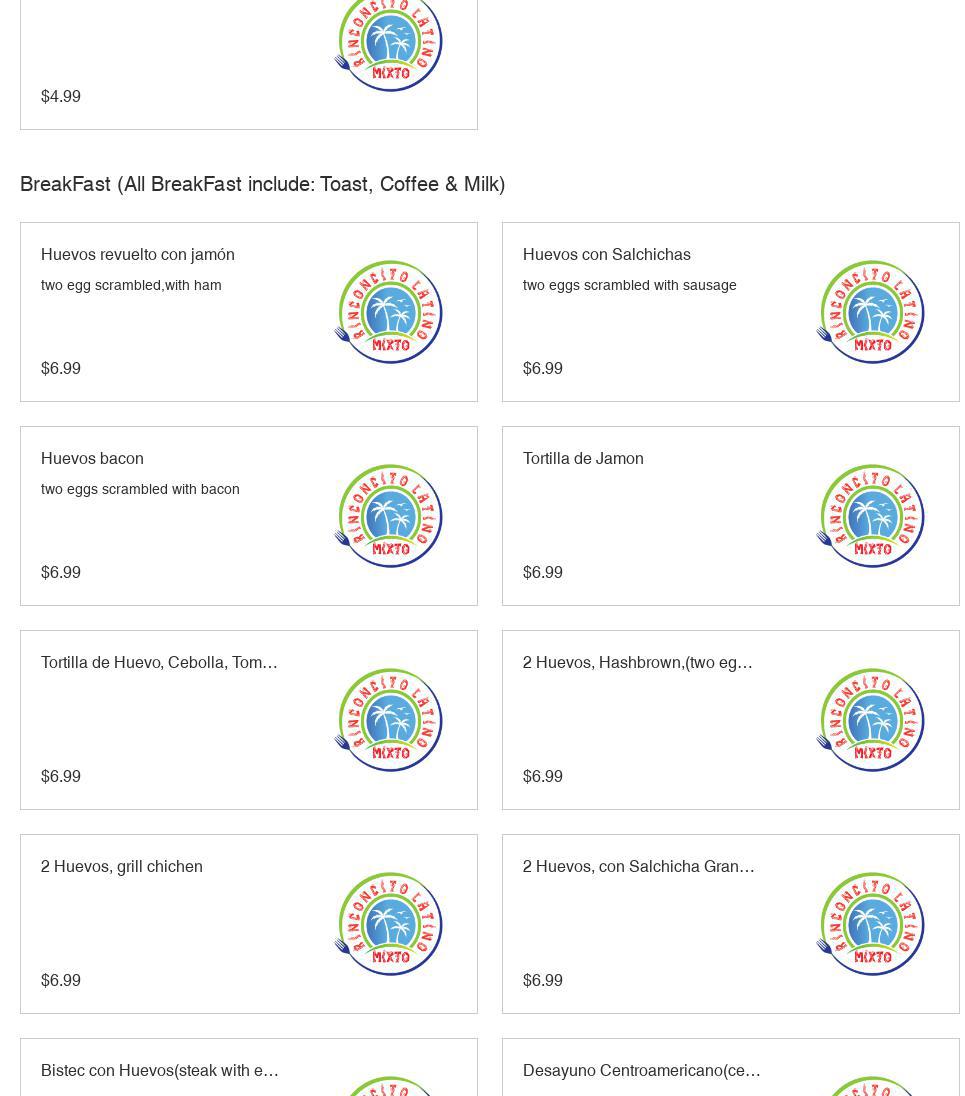Screen dimensions: 965x1096
Task: Open Tortilla de Huevo, Cebolla, Tom… item
Action: (159, 662)
